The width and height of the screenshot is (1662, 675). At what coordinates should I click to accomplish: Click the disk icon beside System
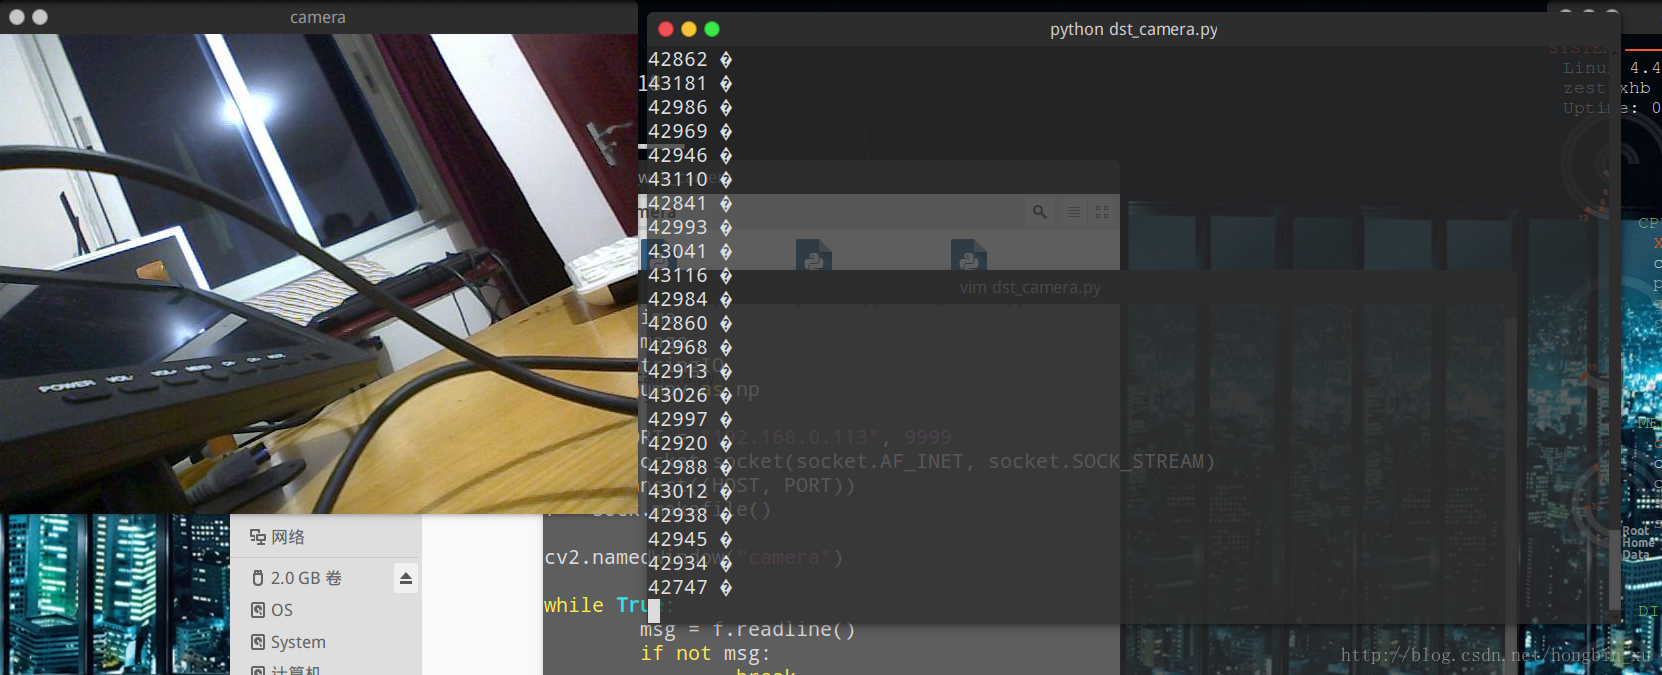[258, 642]
